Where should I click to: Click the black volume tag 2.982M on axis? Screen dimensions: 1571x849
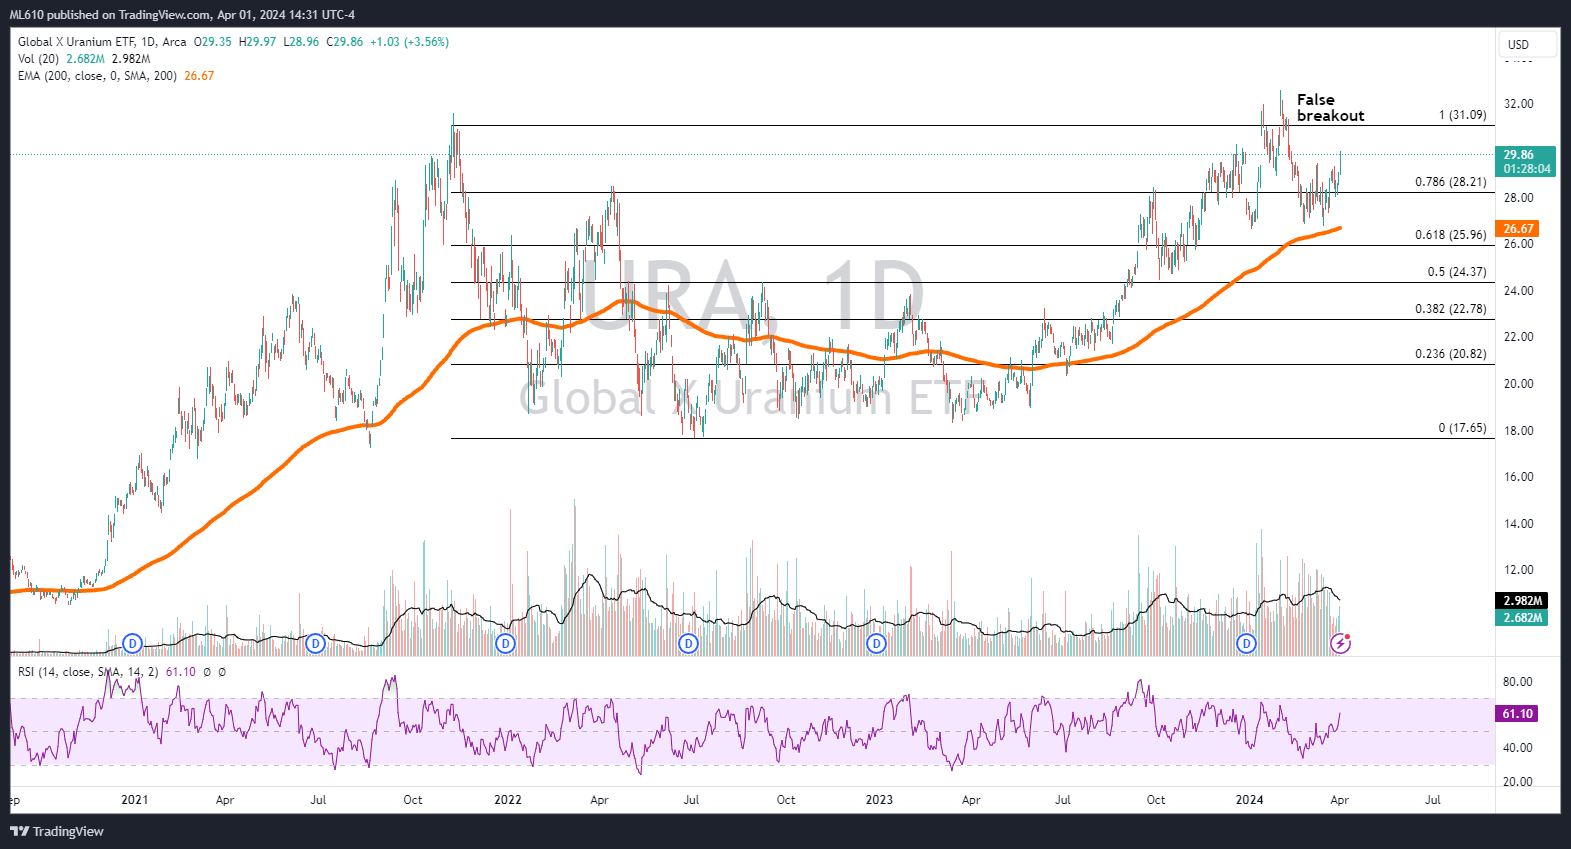click(1522, 601)
